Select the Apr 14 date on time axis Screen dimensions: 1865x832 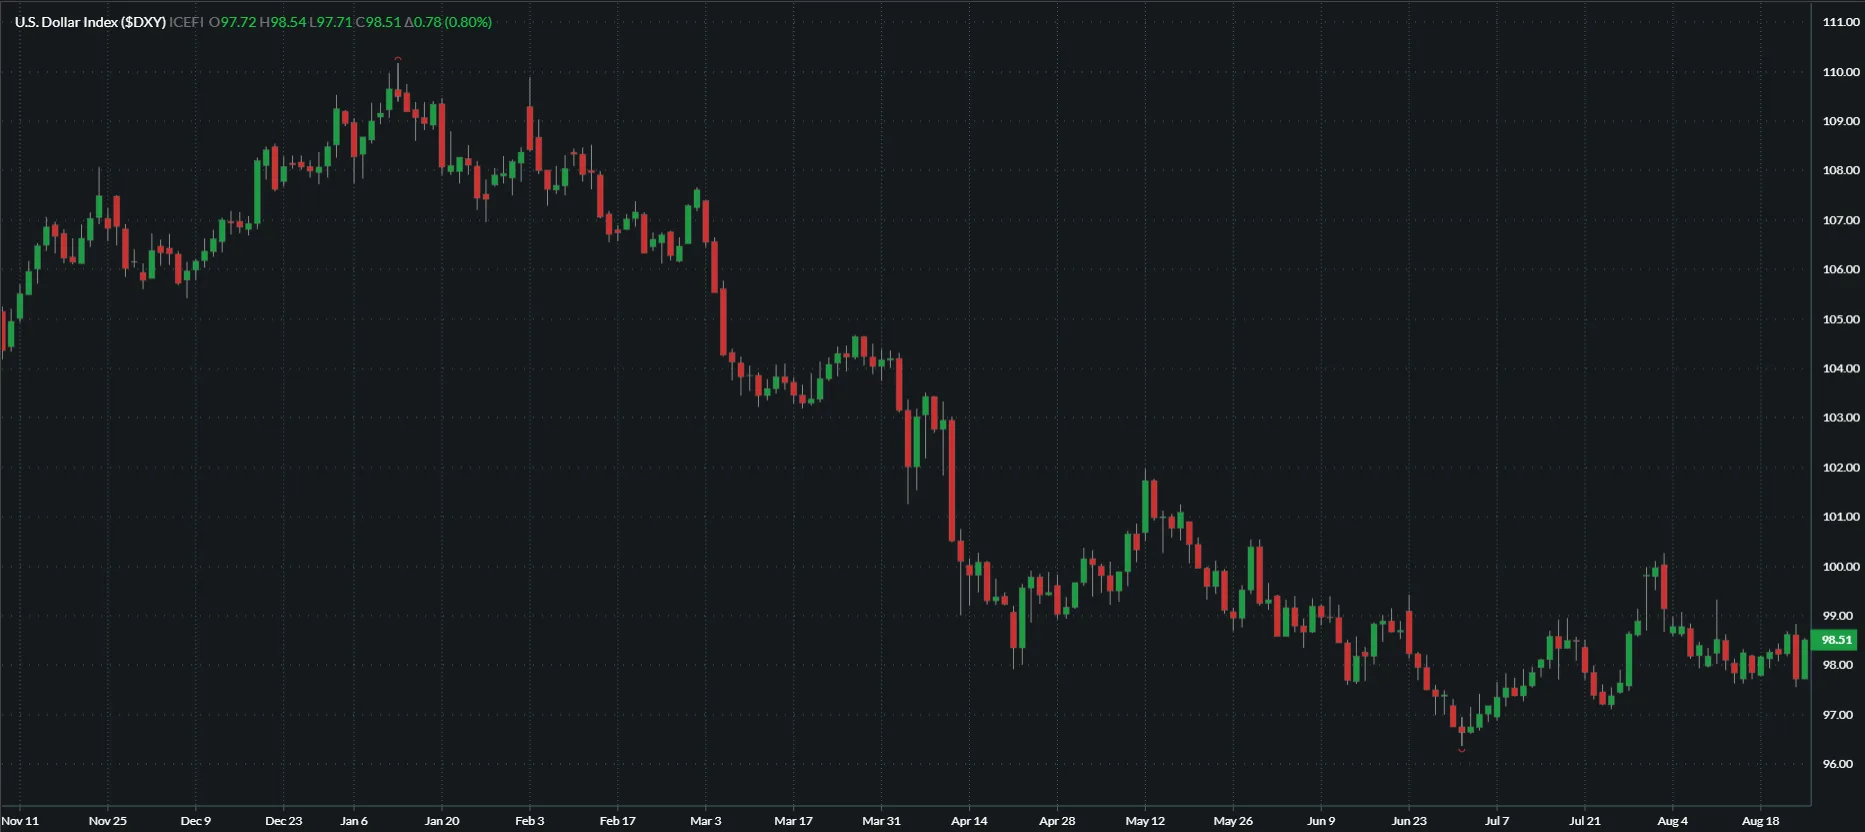pos(969,821)
